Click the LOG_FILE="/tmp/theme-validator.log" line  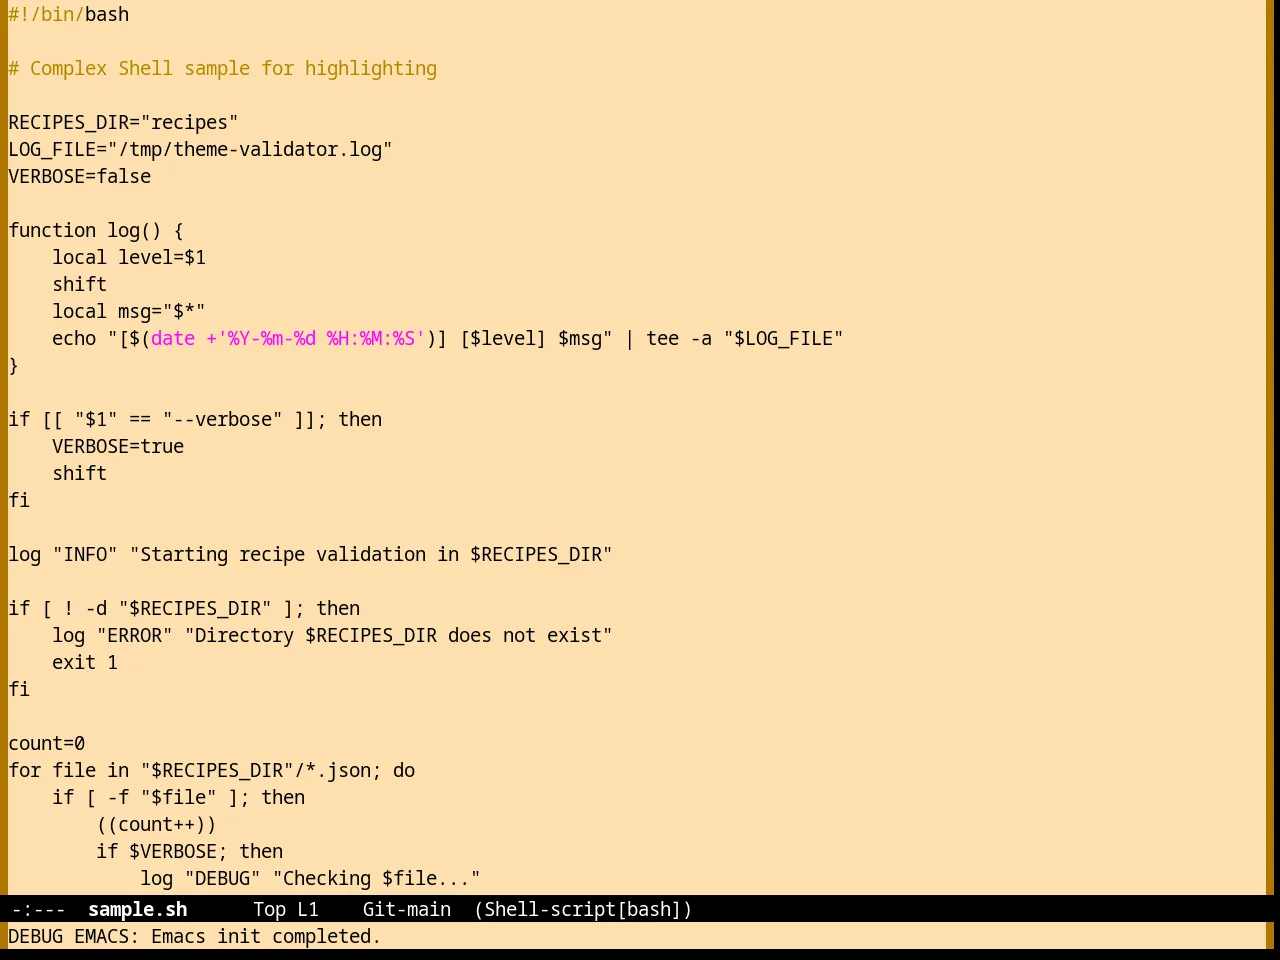coord(200,149)
